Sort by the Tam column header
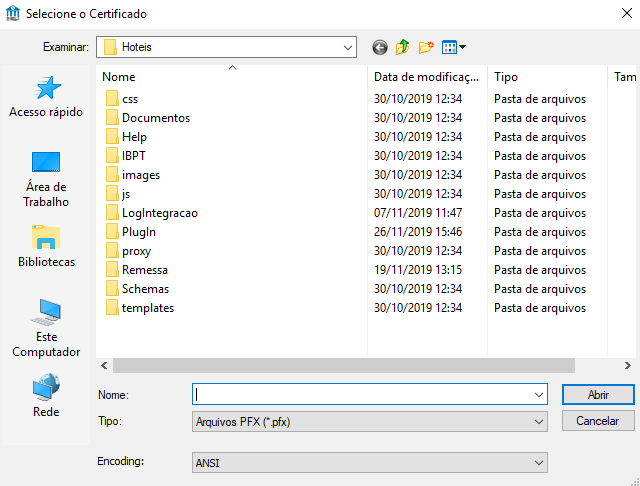Image resolution: width=640 pixels, height=486 pixels. coord(623,77)
